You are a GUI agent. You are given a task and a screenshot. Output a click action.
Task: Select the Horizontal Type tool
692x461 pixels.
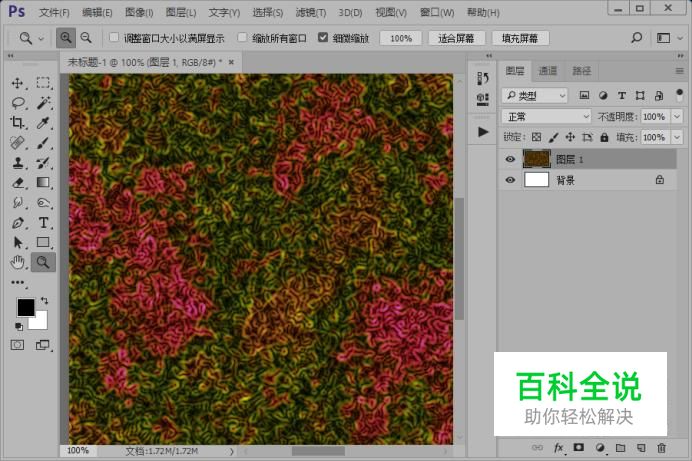[x=43, y=222]
